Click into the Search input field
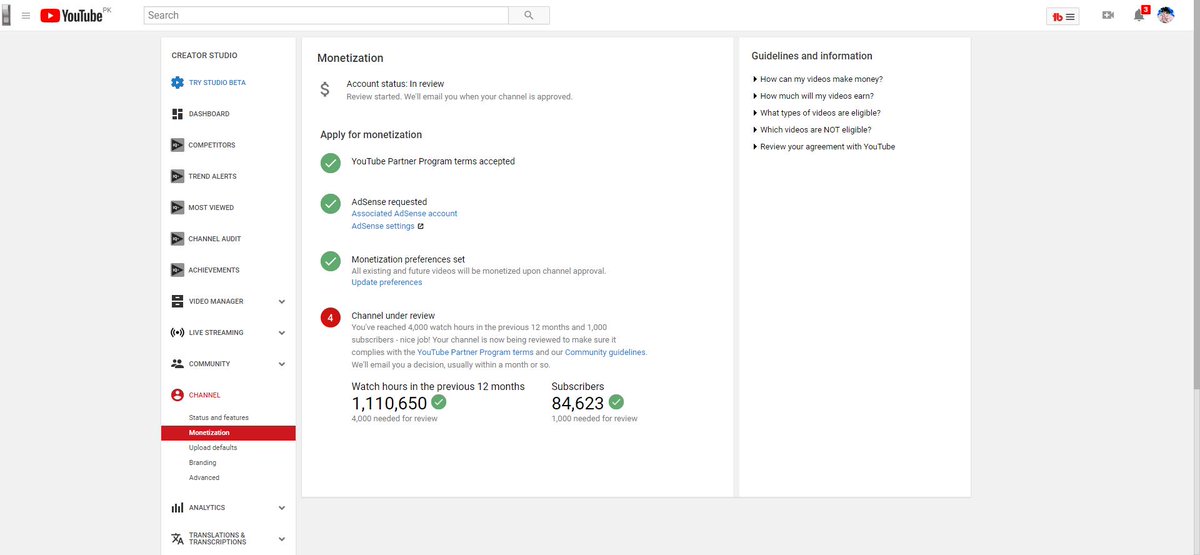The height and width of the screenshot is (555, 1200). 326,16
